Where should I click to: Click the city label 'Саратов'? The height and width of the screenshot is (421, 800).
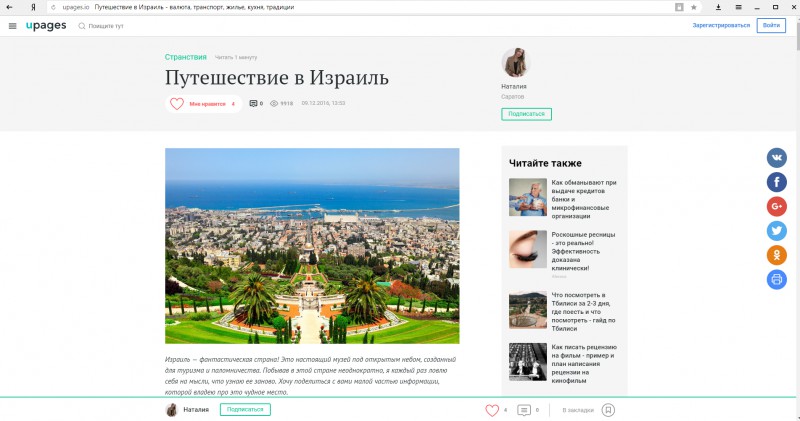pyautogui.click(x=512, y=96)
